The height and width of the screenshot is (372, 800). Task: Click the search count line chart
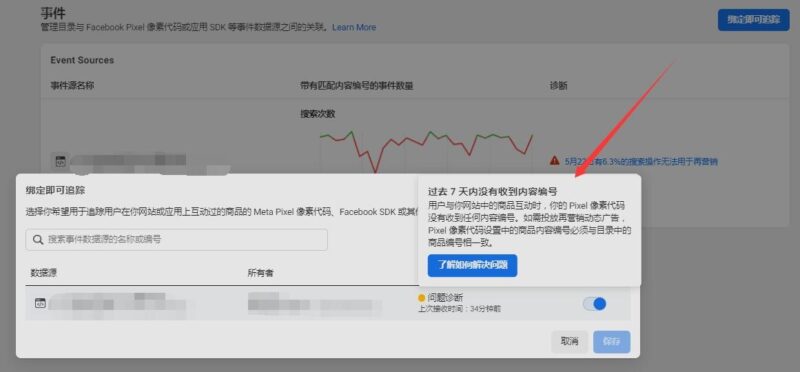point(426,151)
